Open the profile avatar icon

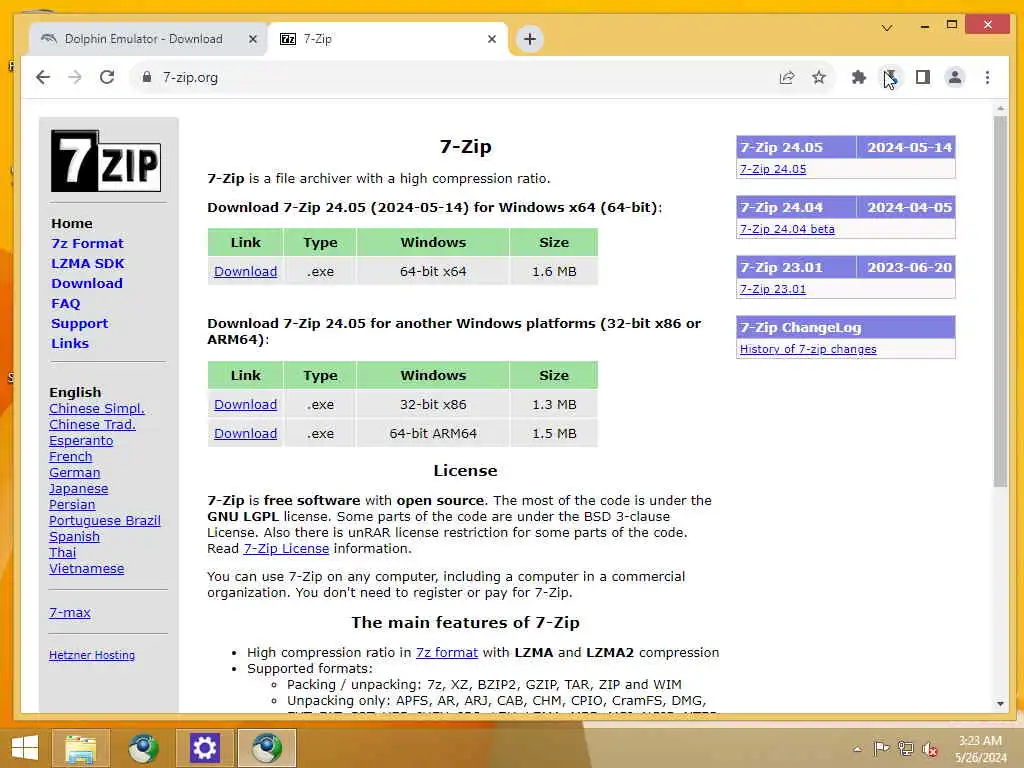(x=955, y=77)
